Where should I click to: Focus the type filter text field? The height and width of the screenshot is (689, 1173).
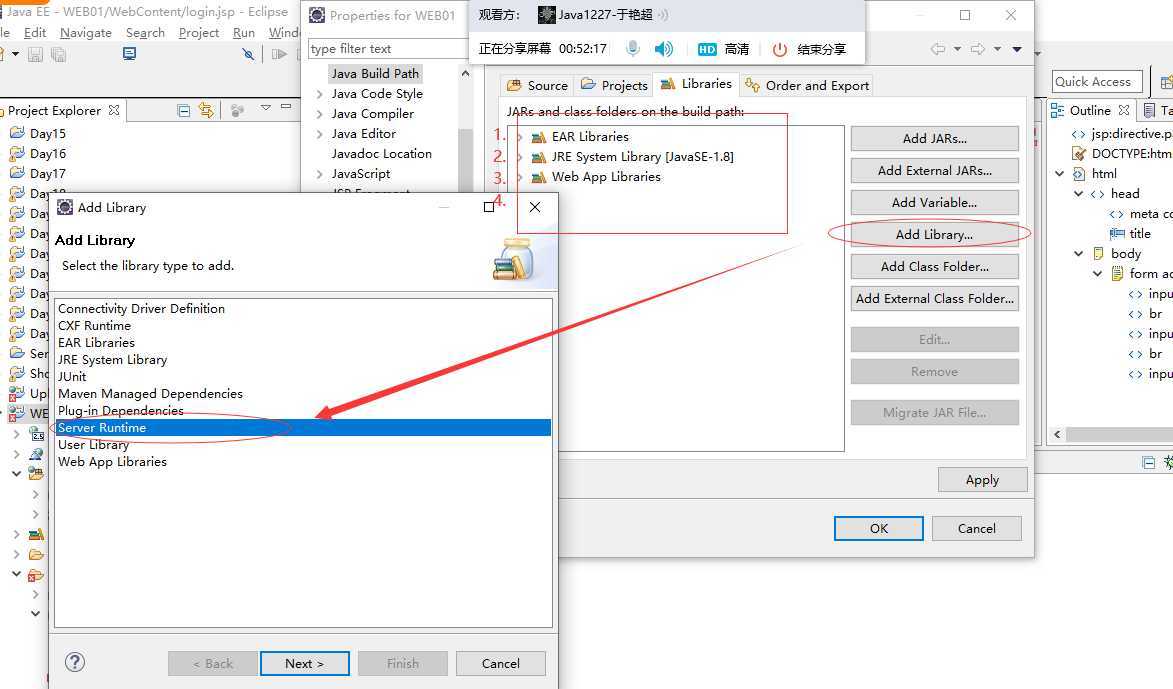[x=388, y=49]
